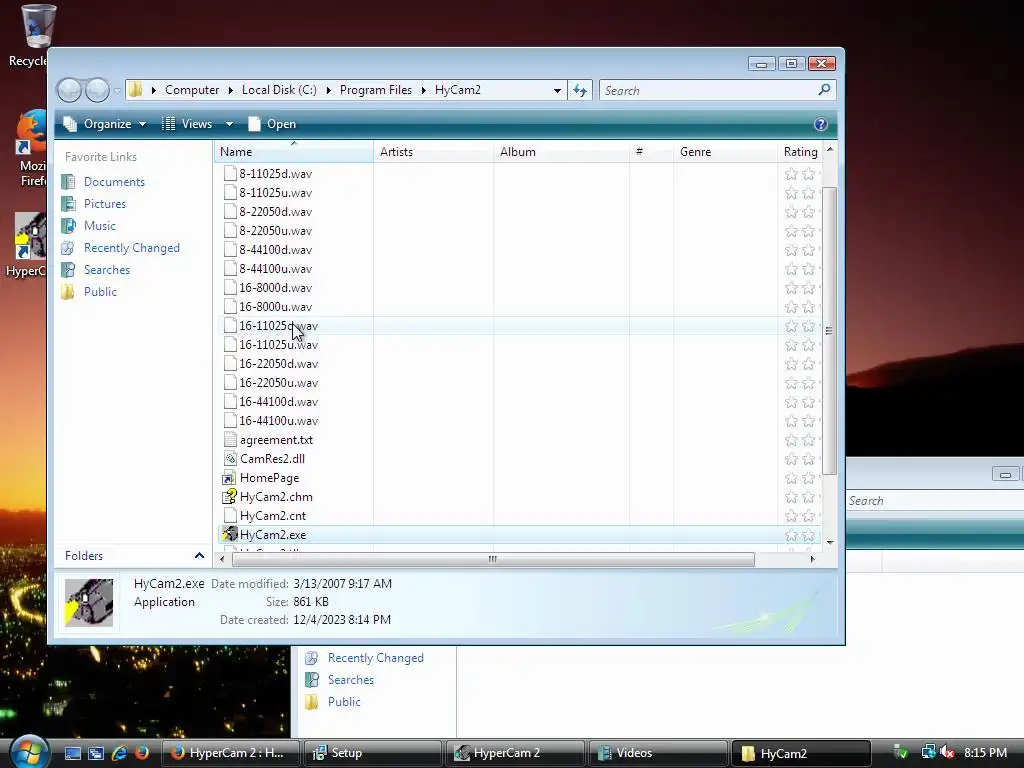Open Searches favorite link
The image size is (1024, 768).
tap(106, 270)
